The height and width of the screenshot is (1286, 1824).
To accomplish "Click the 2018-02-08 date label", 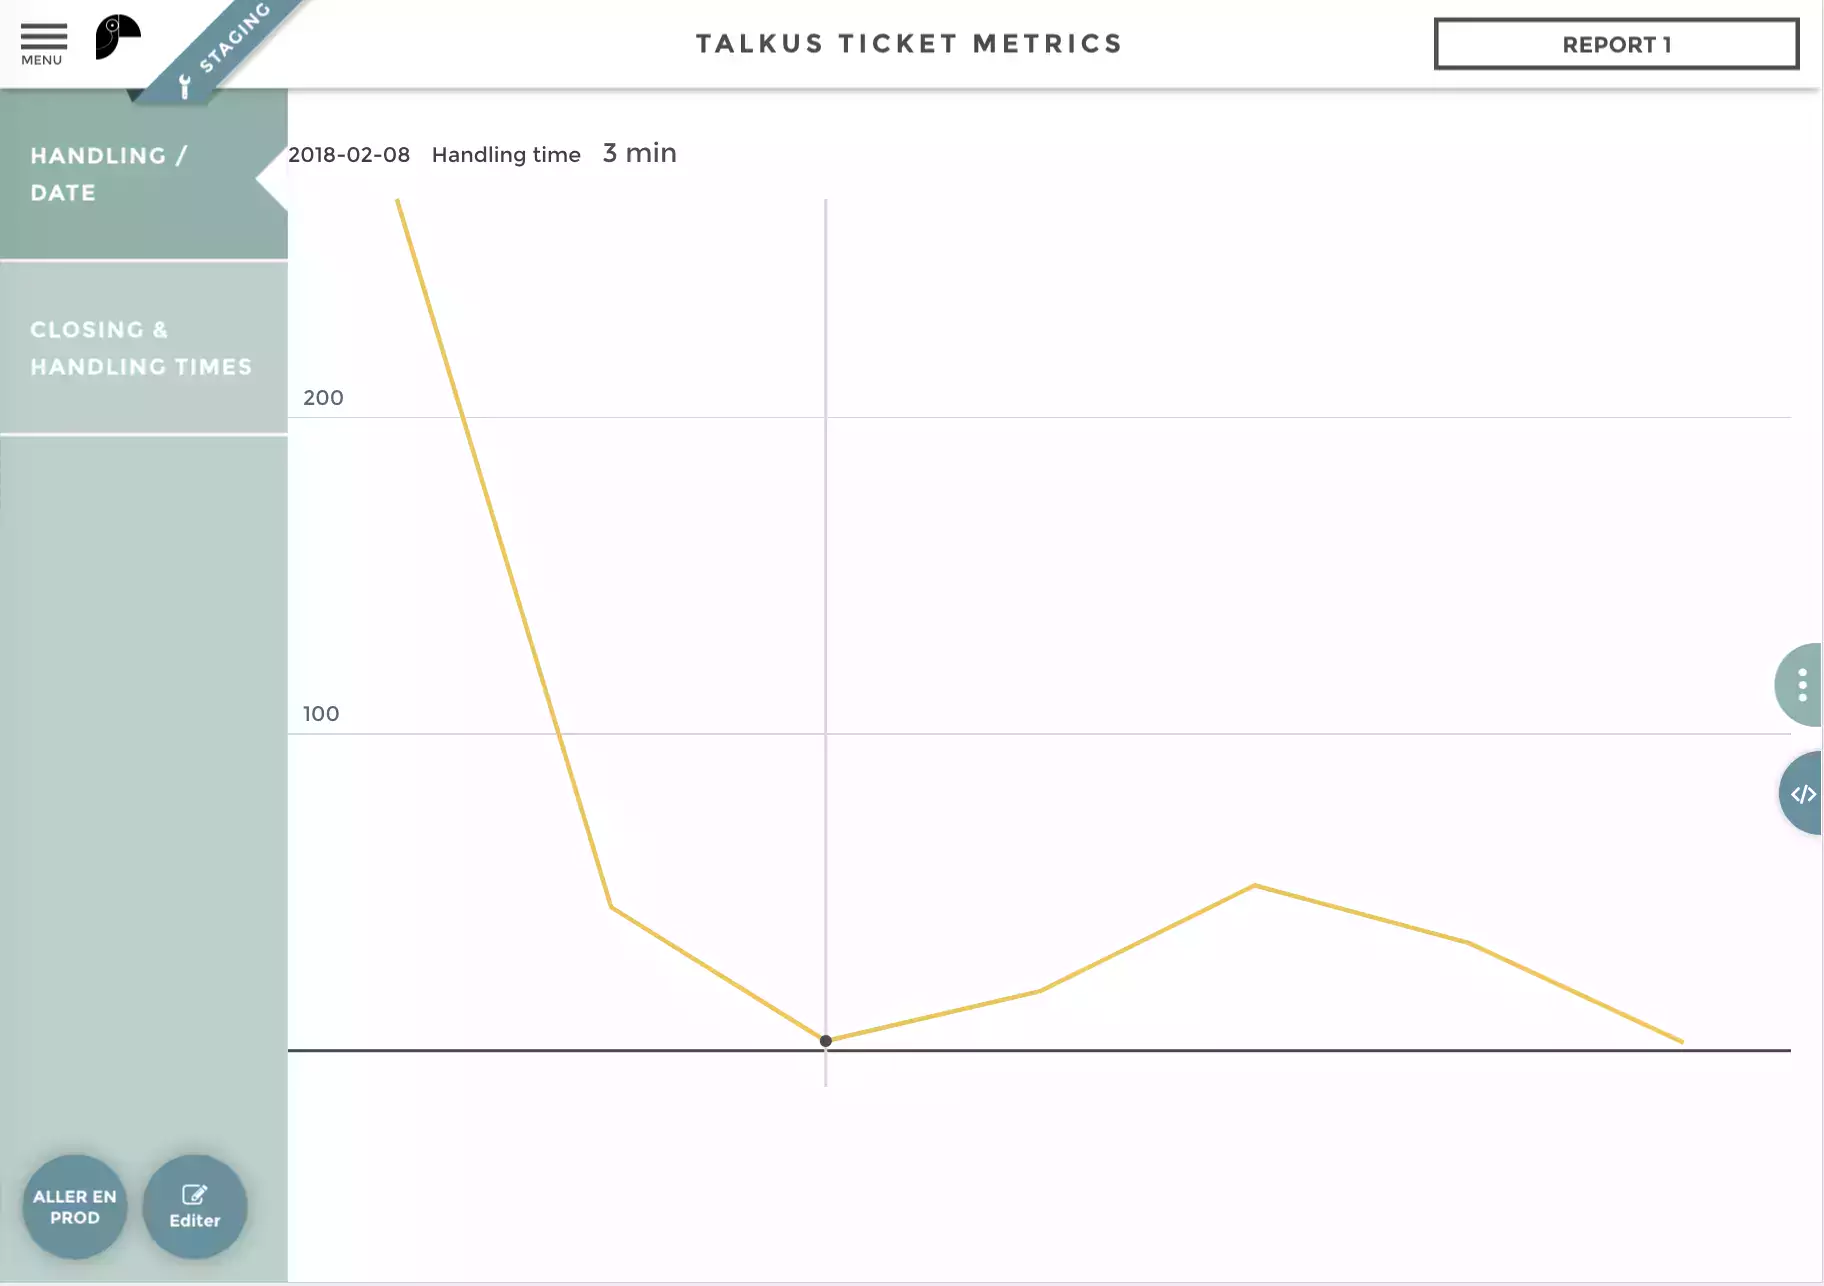I will [349, 155].
